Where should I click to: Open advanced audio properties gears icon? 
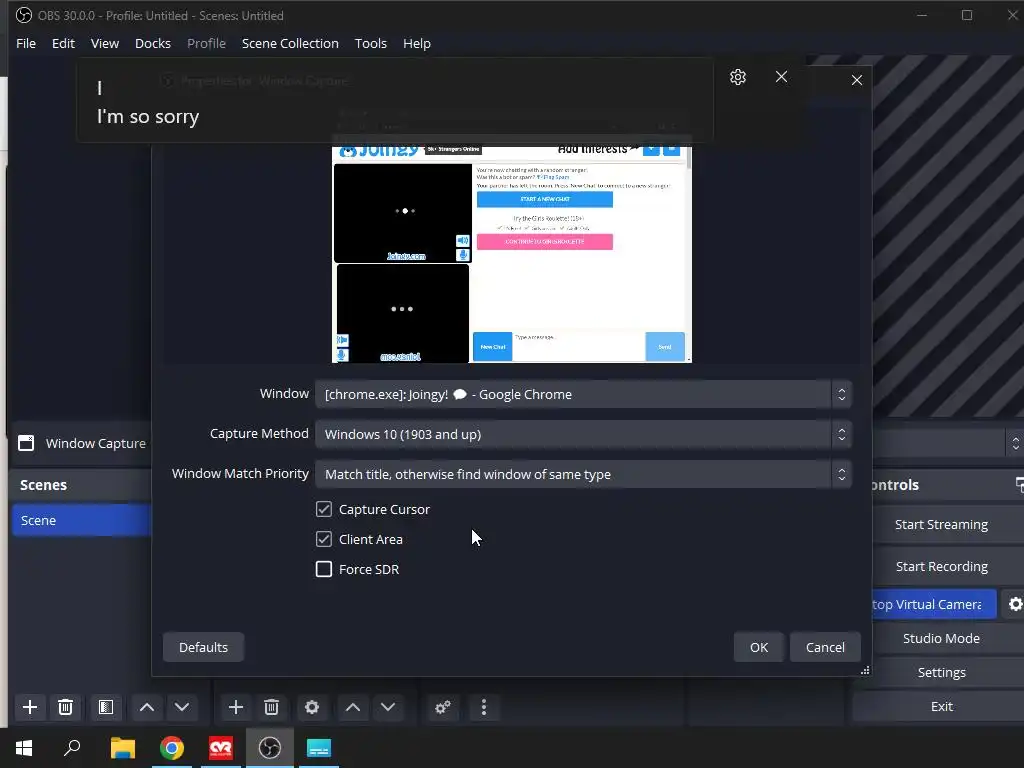tap(443, 707)
